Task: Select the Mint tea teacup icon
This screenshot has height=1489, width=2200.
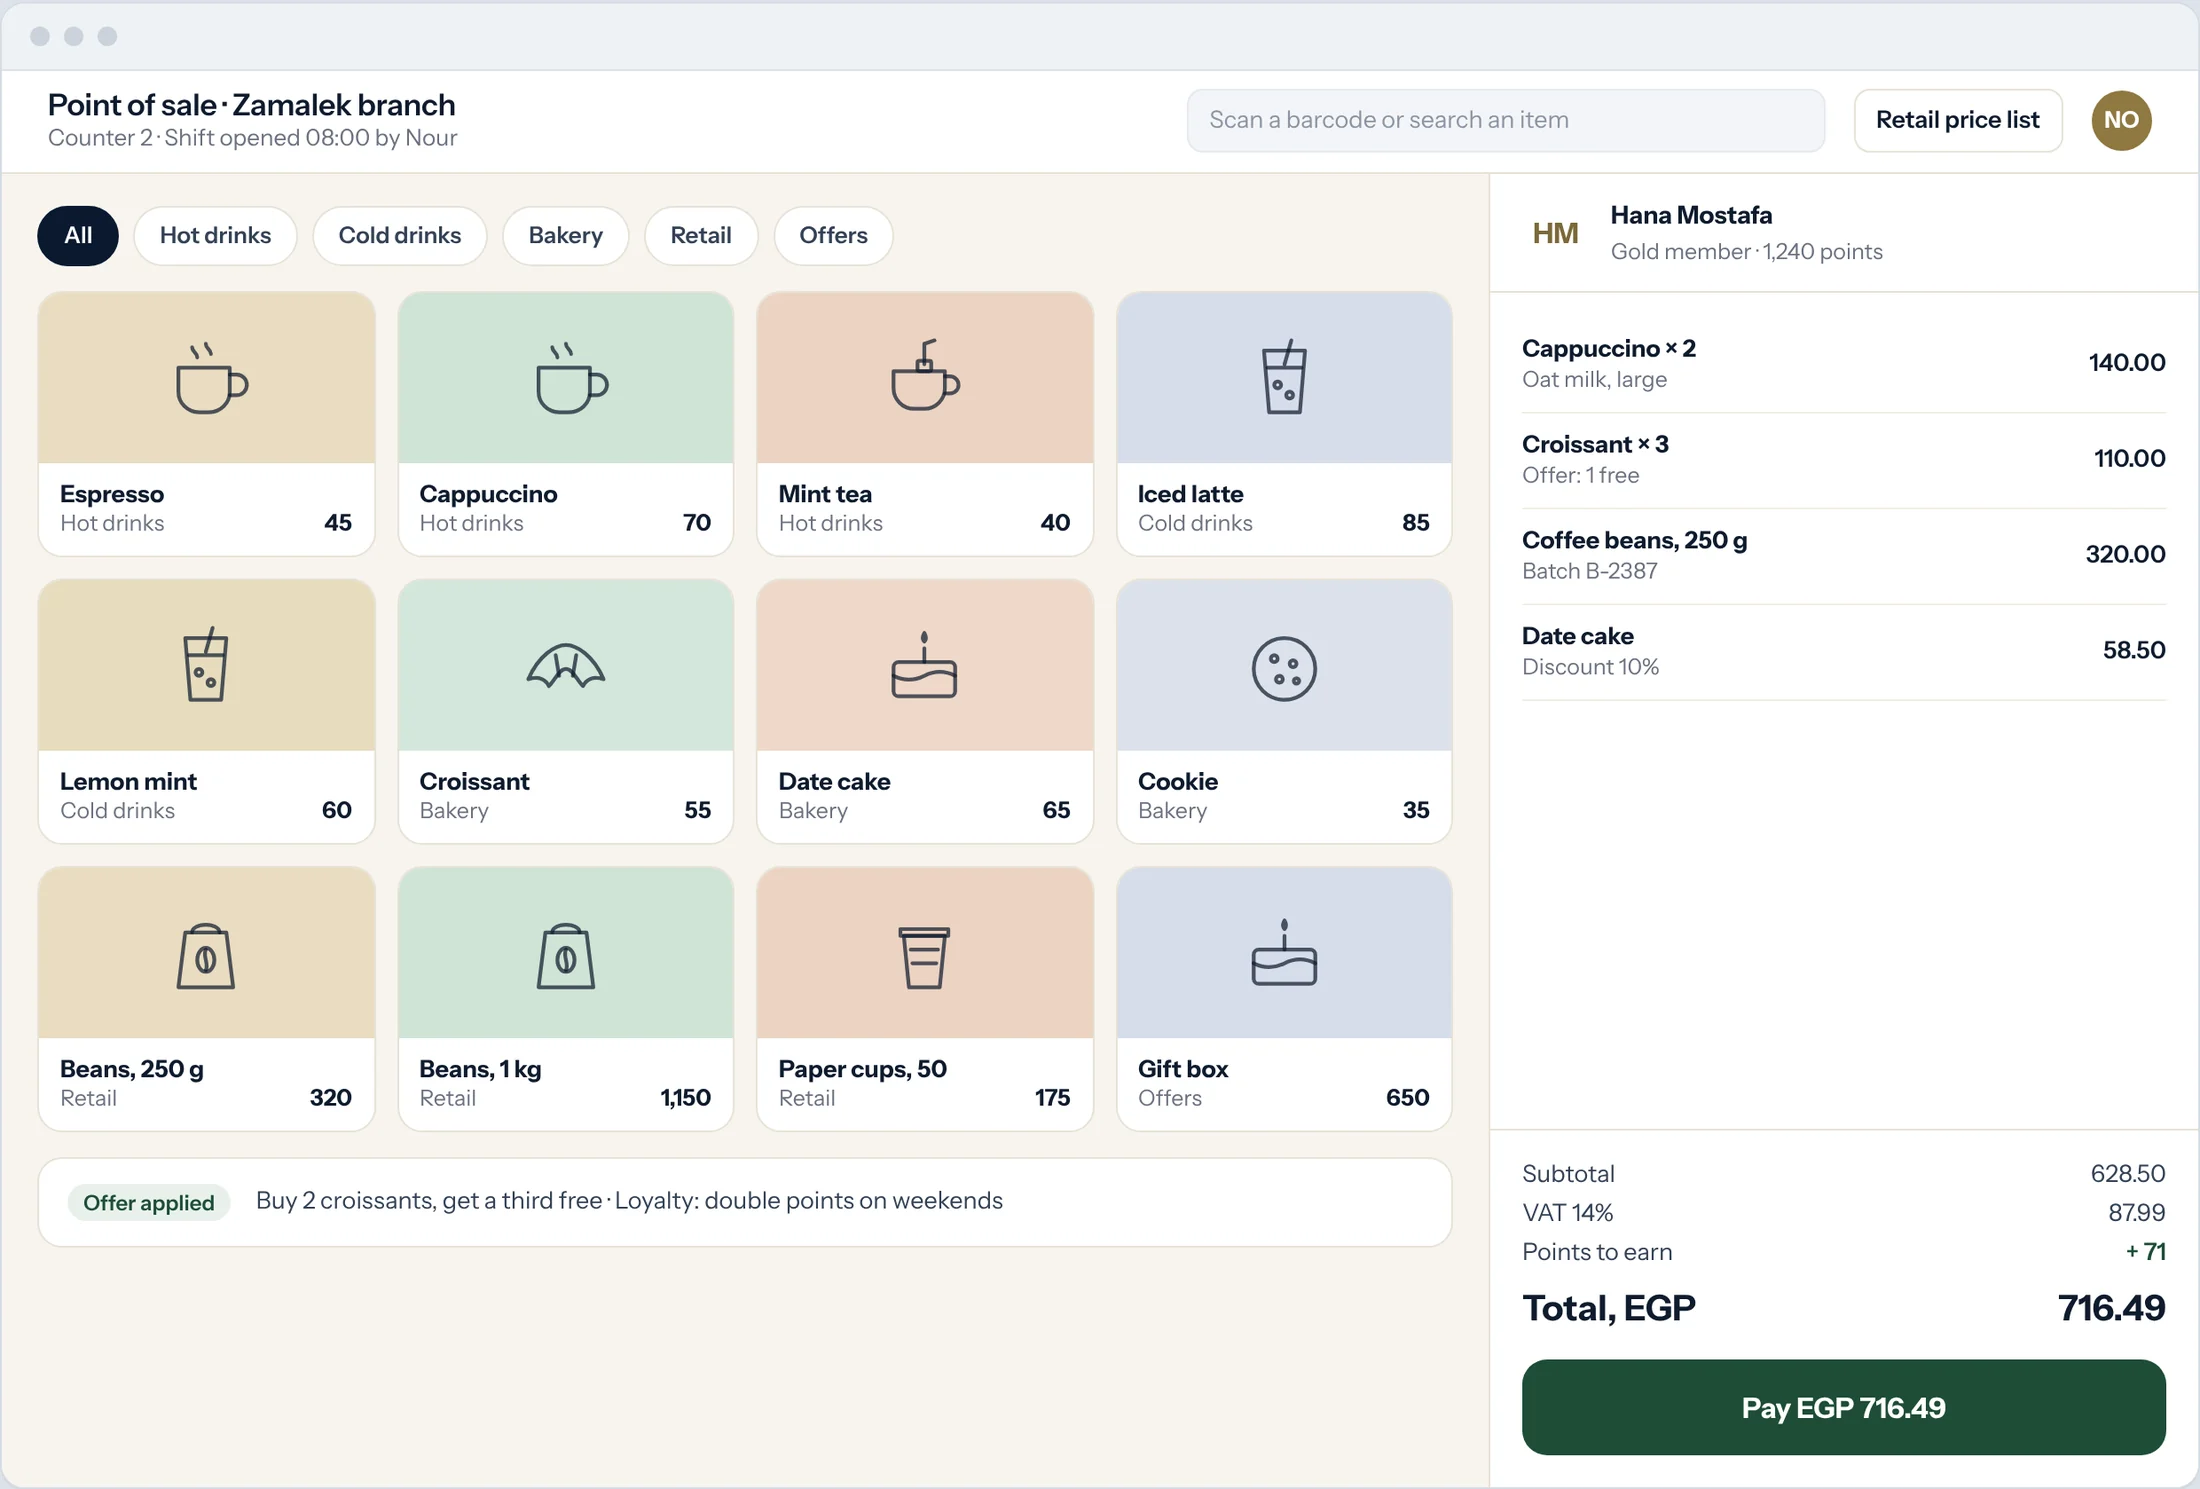Action: tap(925, 374)
